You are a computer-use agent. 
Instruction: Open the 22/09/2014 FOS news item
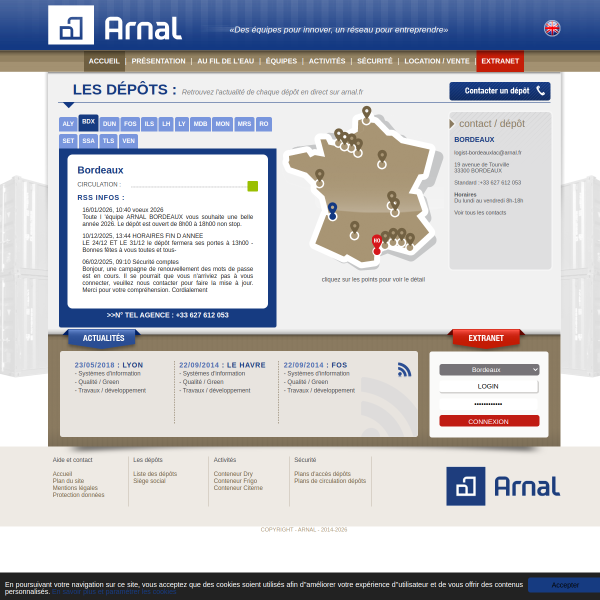tap(315, 365)
